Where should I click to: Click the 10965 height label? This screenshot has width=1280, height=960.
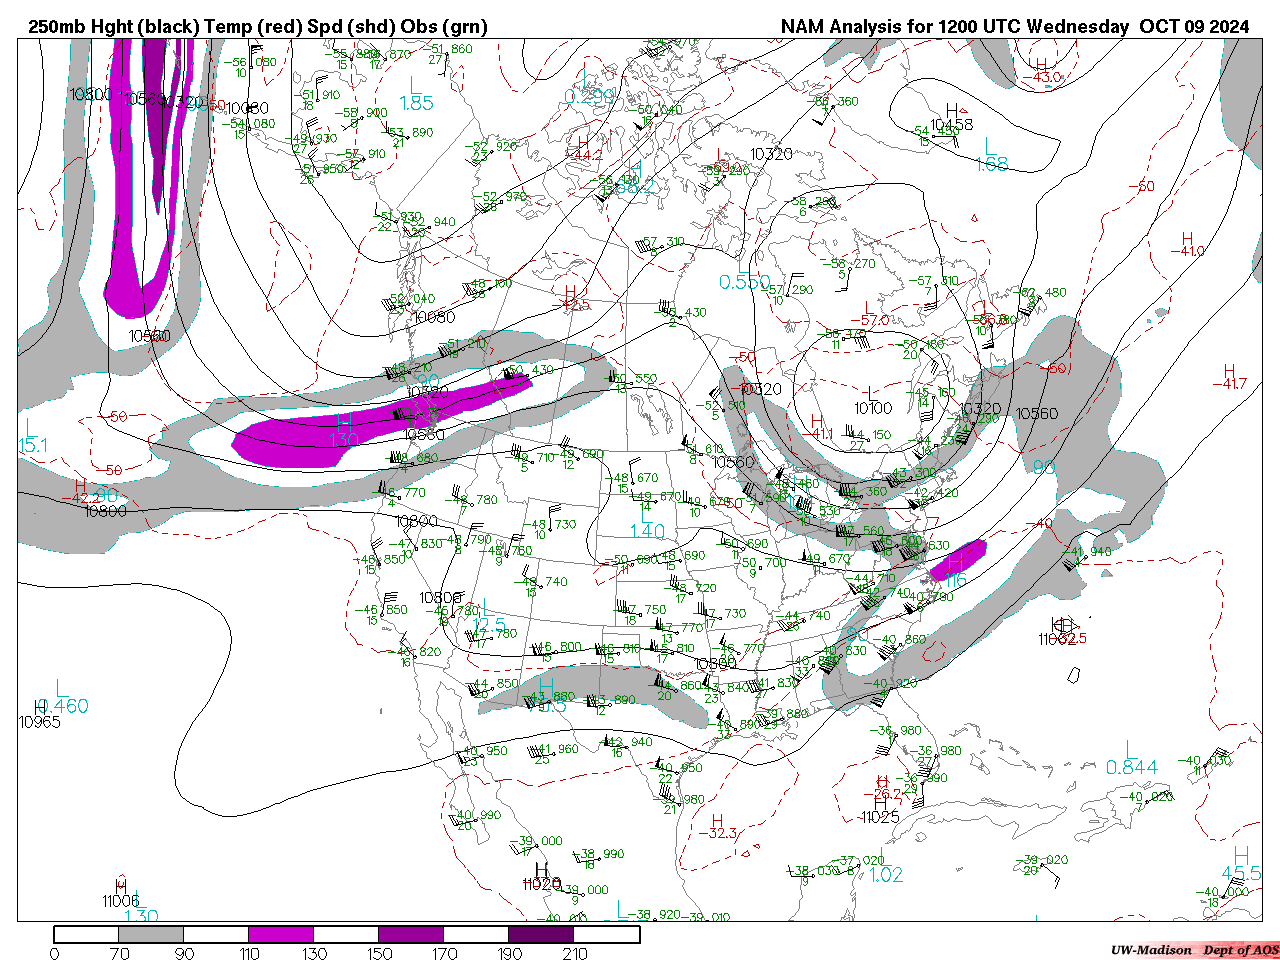click(x=40, y=722)
